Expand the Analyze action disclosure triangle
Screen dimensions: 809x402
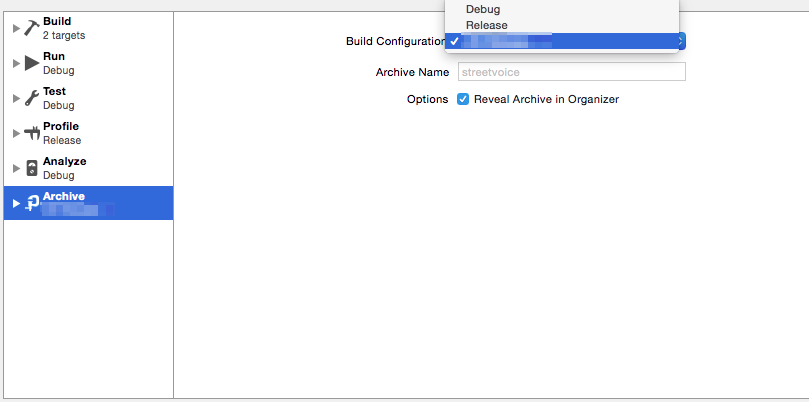coord(16,168)
